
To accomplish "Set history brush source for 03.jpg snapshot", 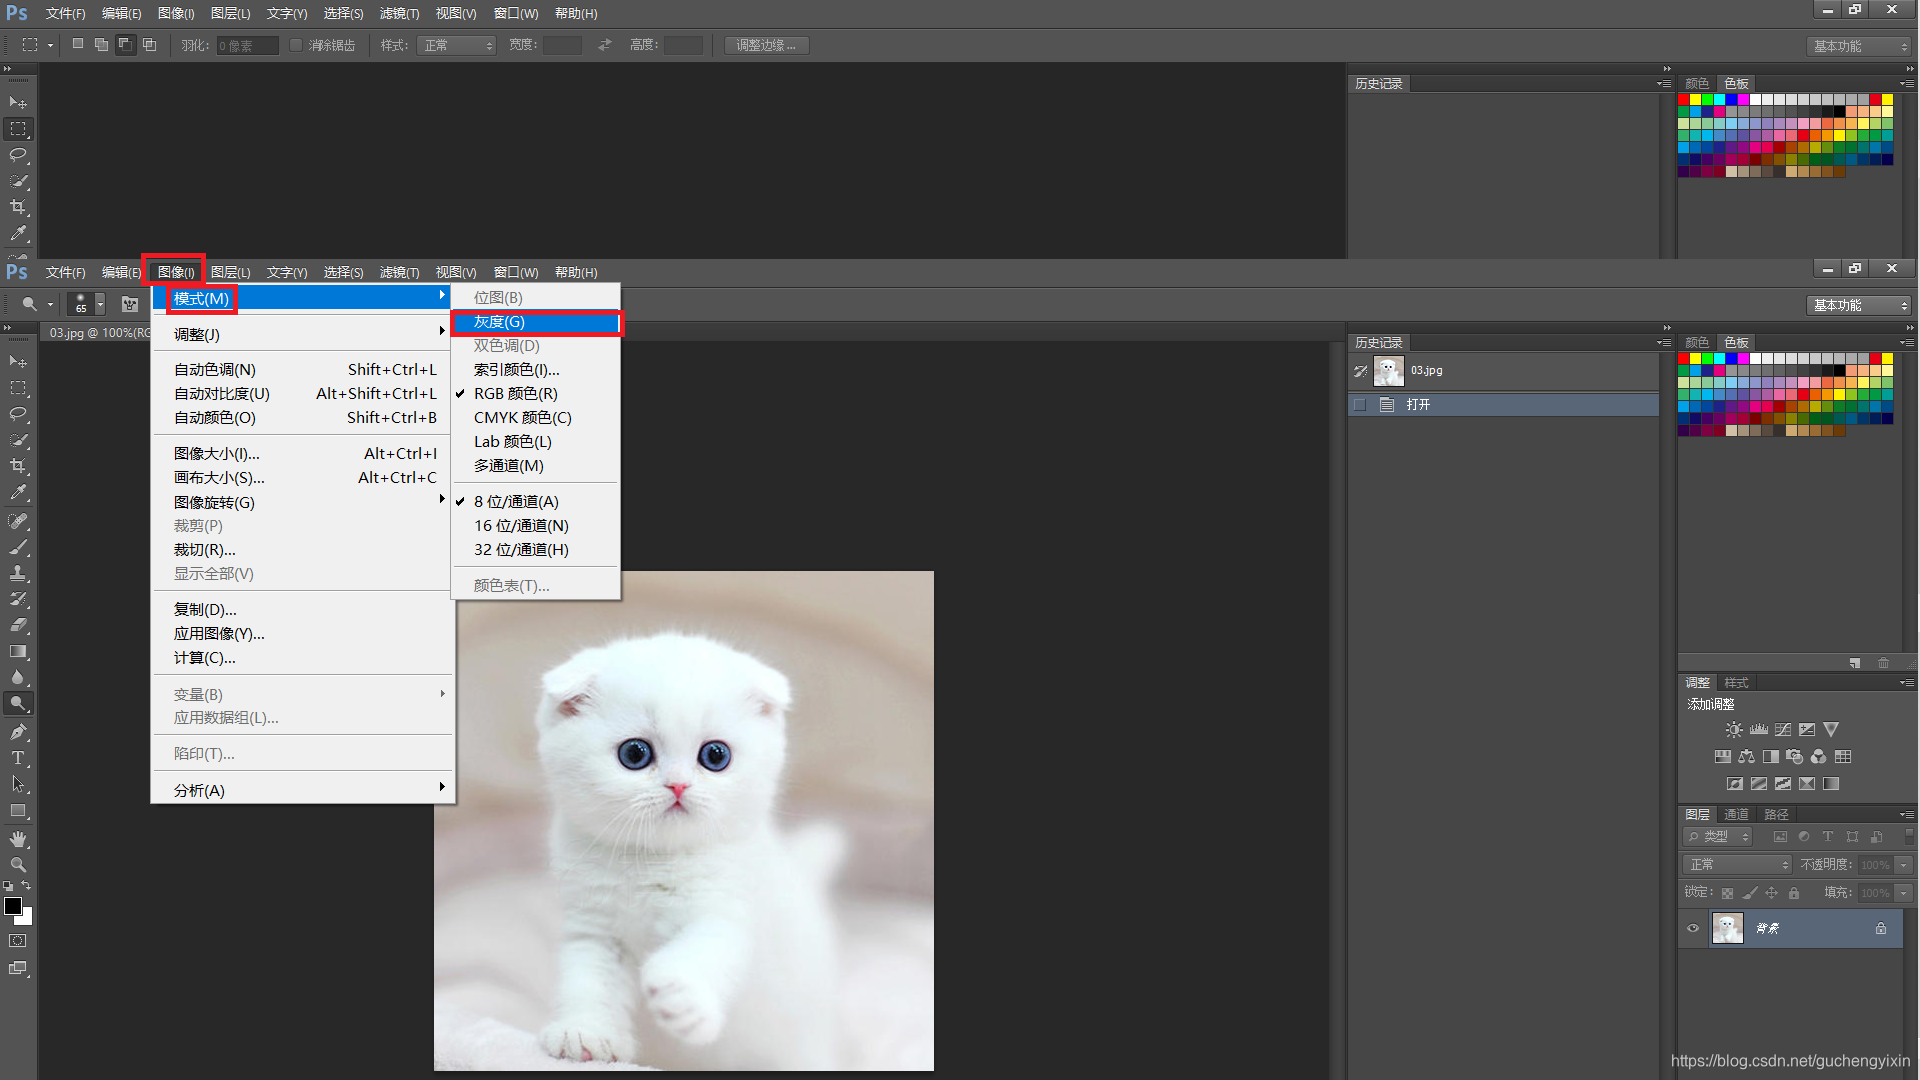I will click(x=1360, y=371).
